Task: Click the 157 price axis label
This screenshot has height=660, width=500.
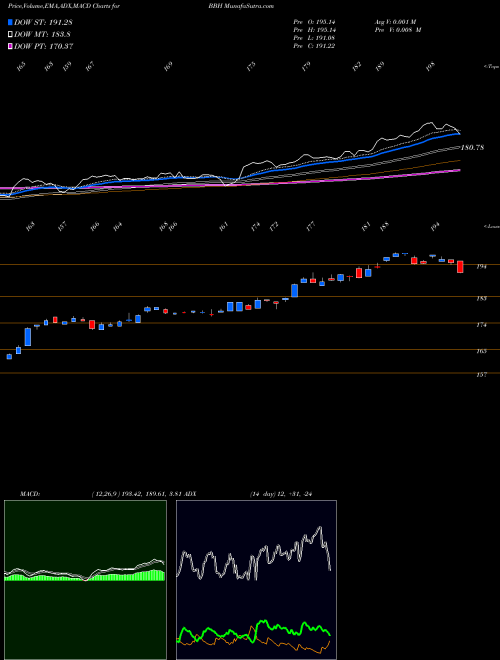Action: 481,375
